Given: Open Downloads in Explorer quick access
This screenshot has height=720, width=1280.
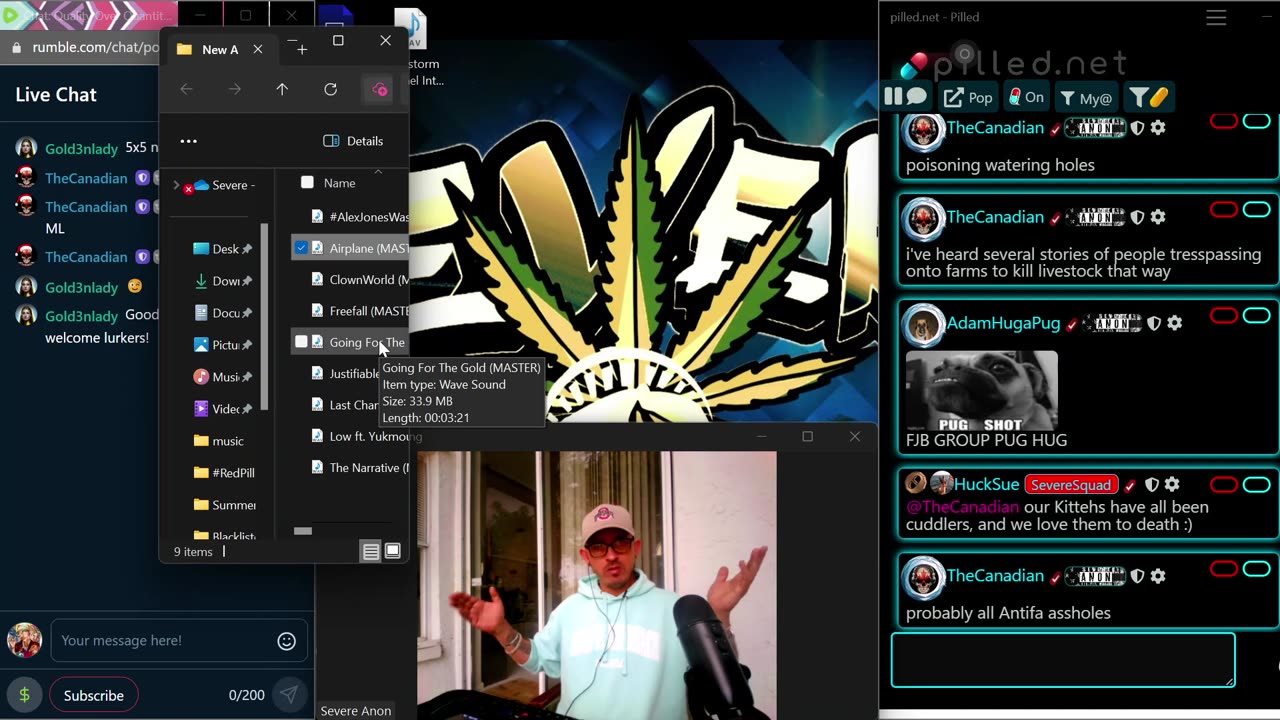Looking at the screenshot, I should [222, 281].
